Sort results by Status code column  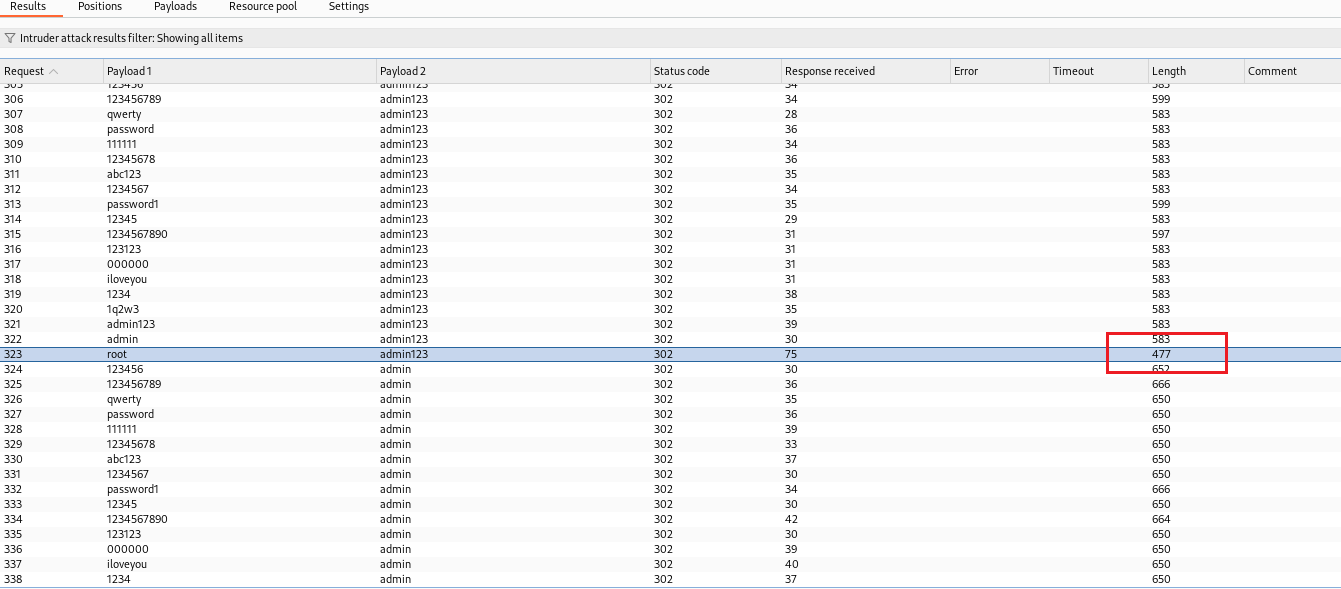681,71
